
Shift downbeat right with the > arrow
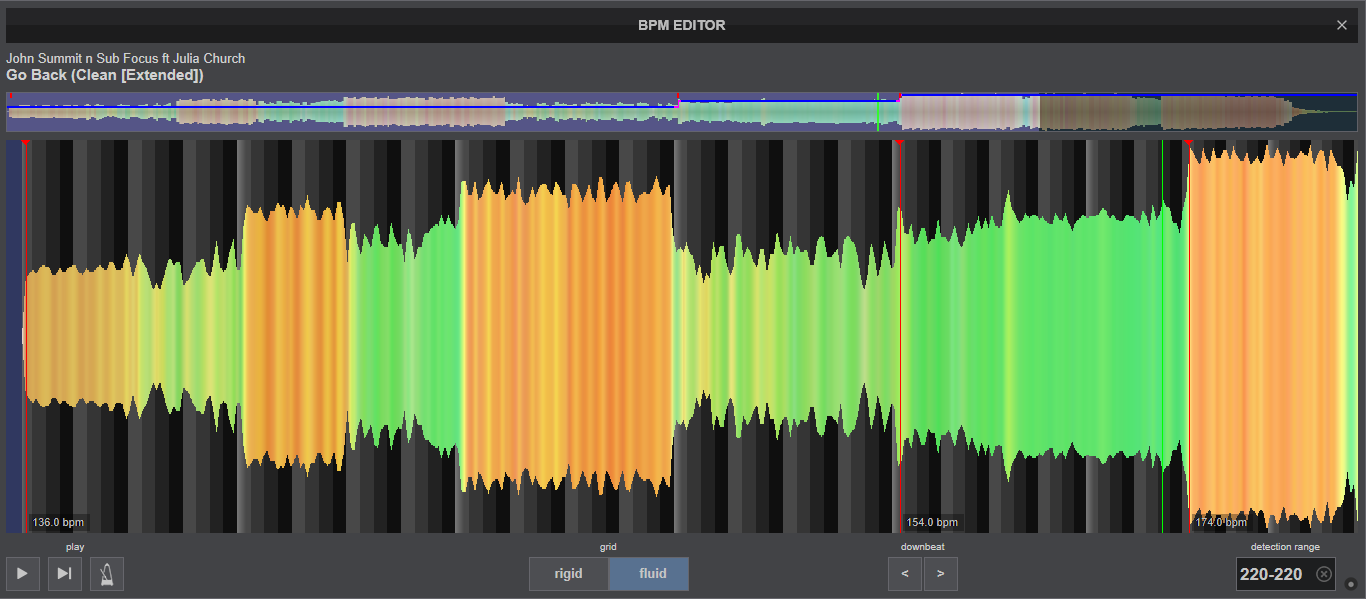pyautogui.click(x=941, y=574)
